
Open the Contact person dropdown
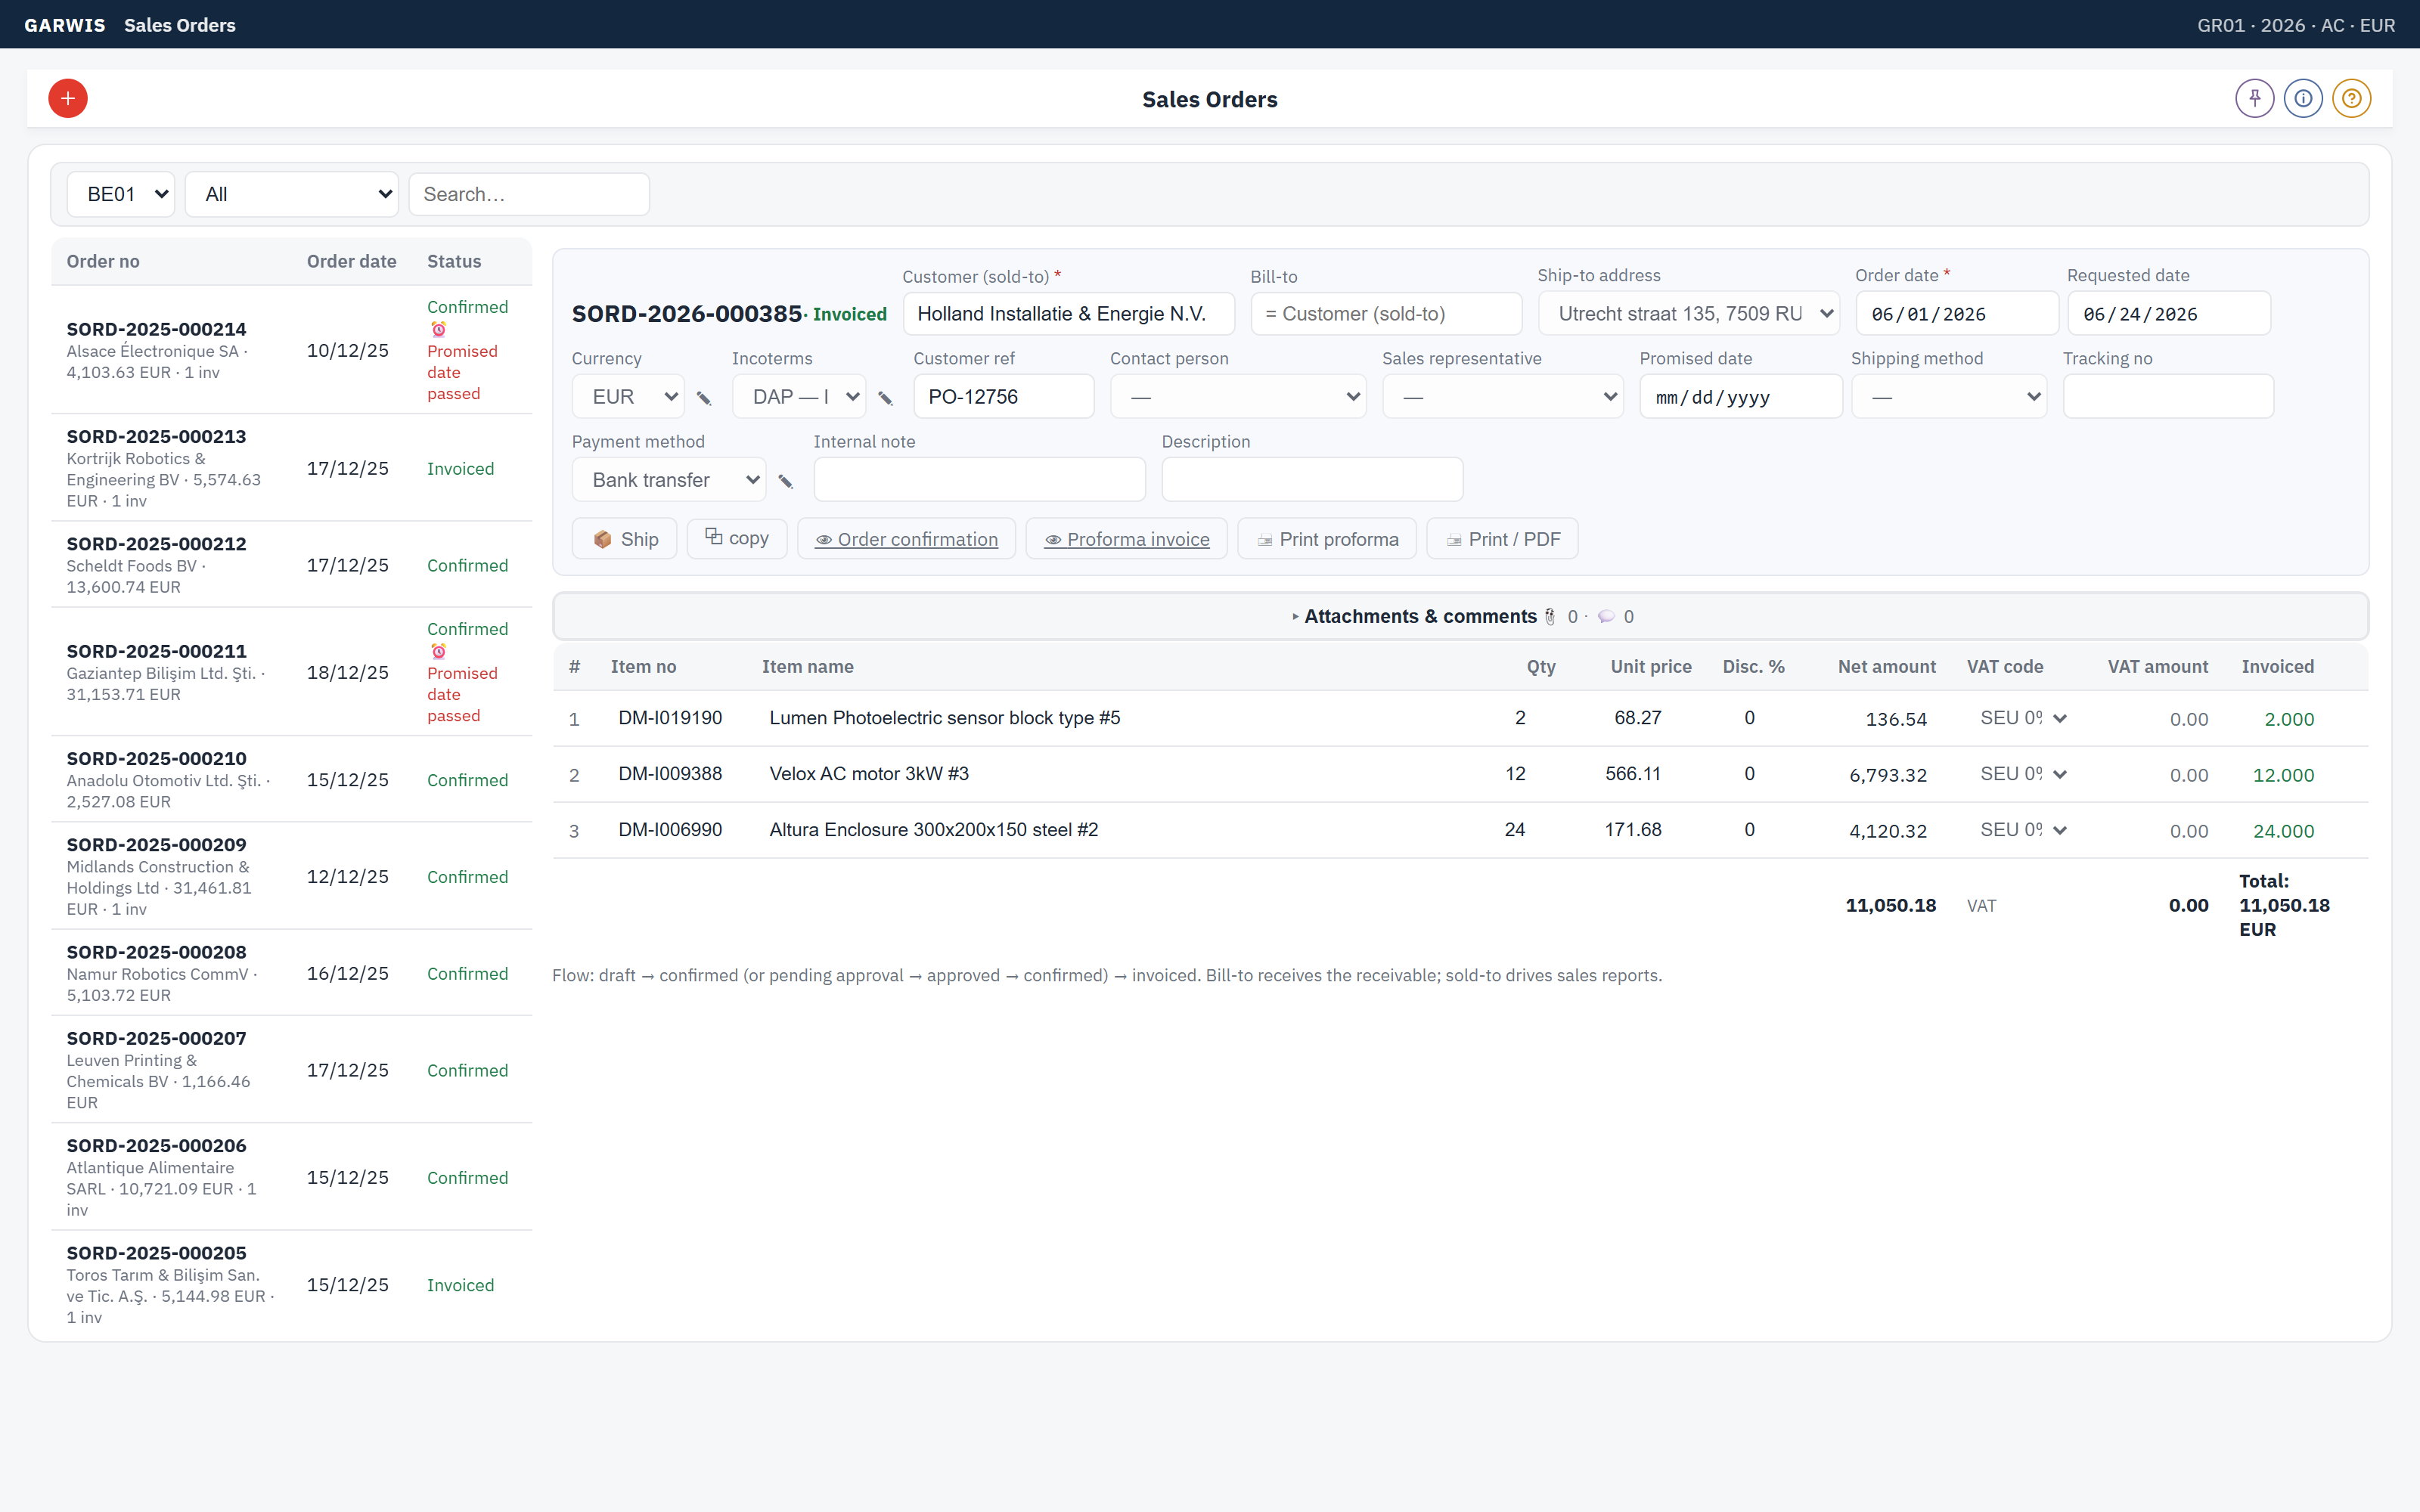pyautogui.click(x=1238, y=397)
